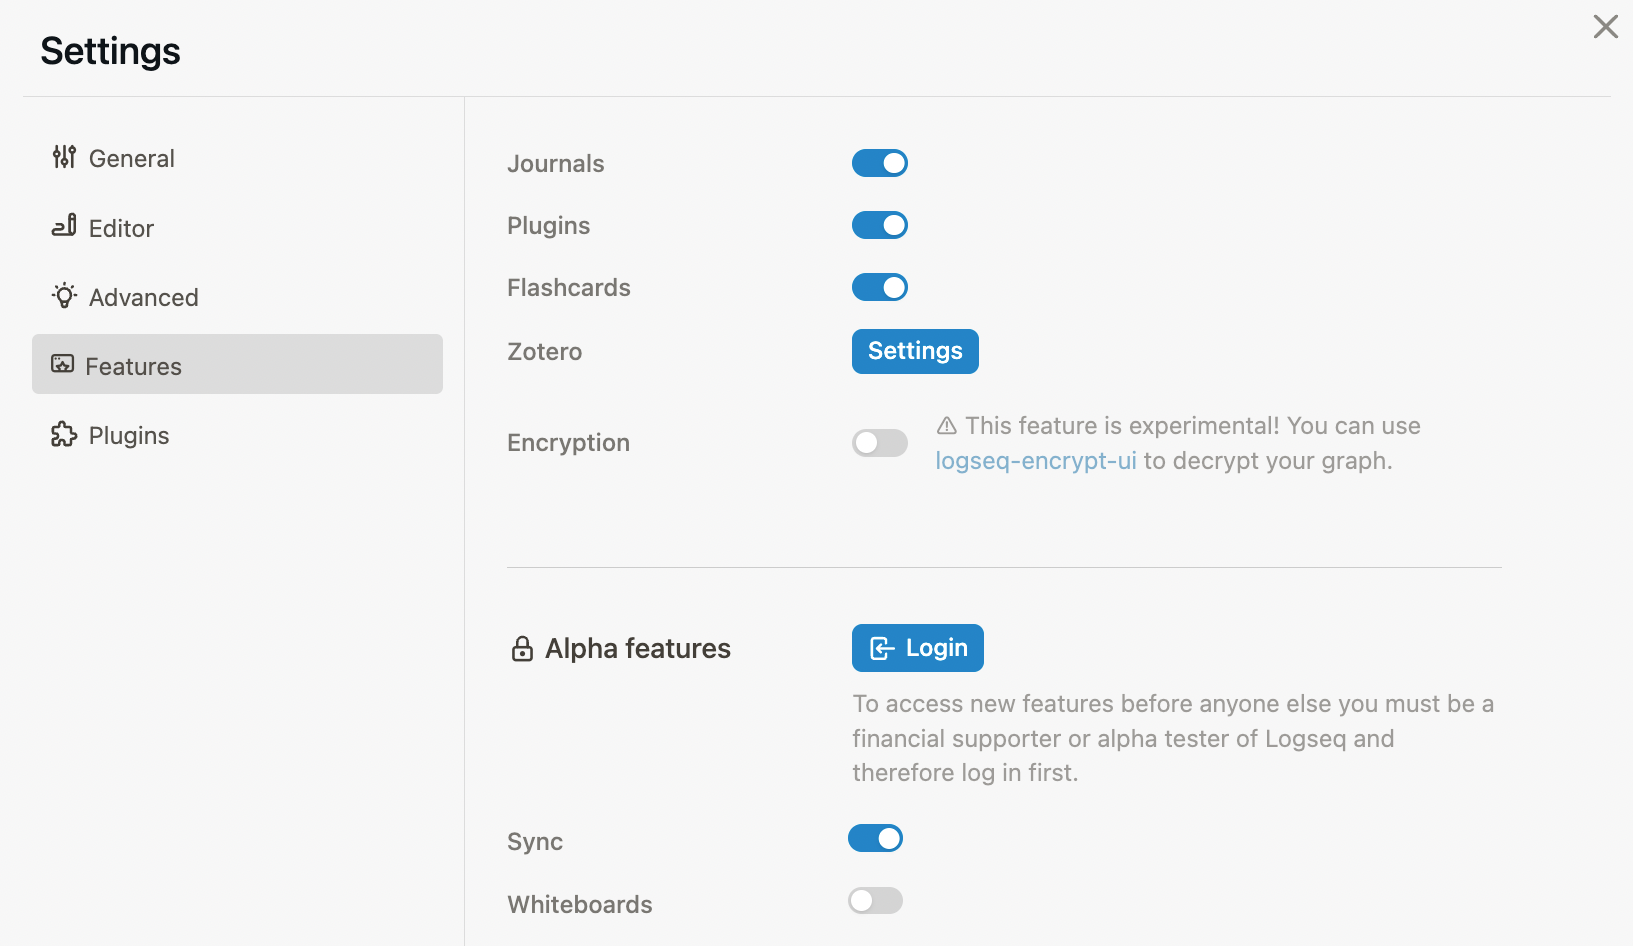This screenshot has width=1633, height=946.
Task: Click the lock icon beside Alpha features
Action: point(522,649)
